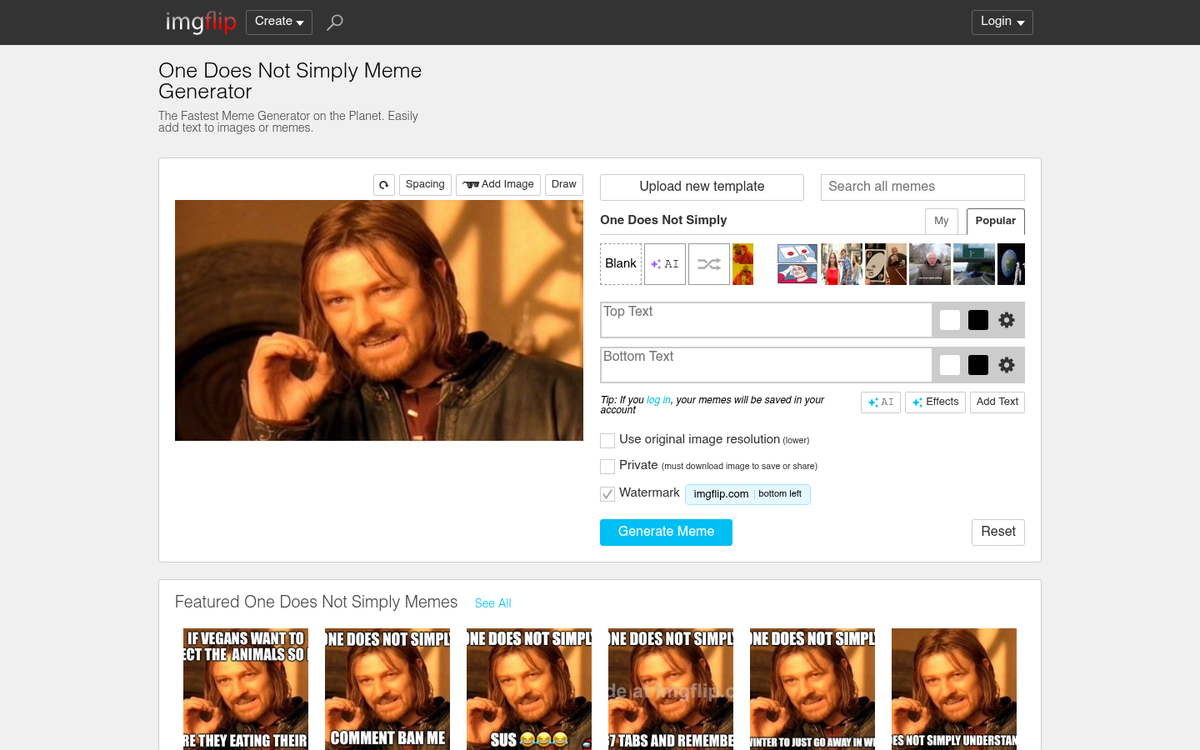1200x750 pixels.
Task: Open the black color swatch for Top Text
Action: (977, 319)
